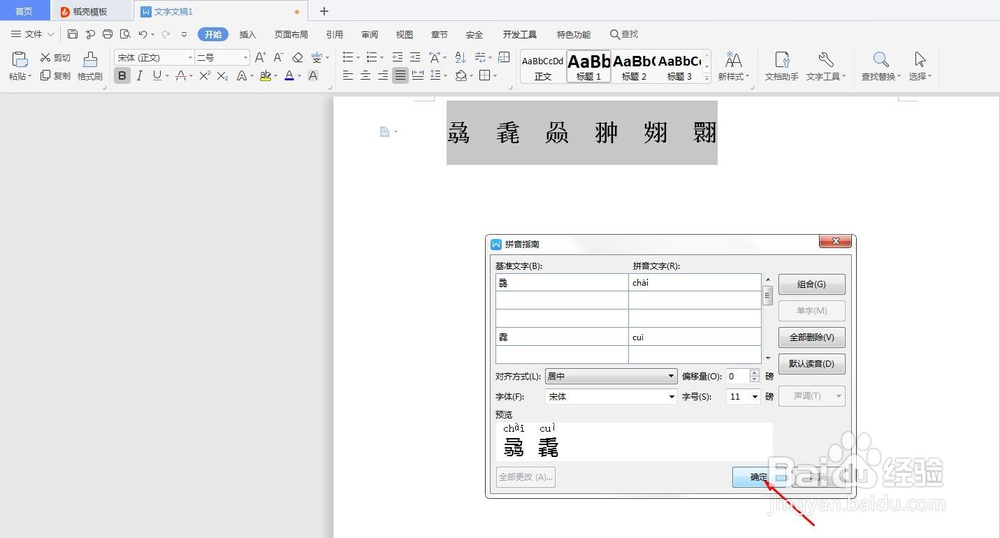This screenshot has height=538, width=1000.
Task: Toggle Center paragraph alignment
Action: coord(365,76)
